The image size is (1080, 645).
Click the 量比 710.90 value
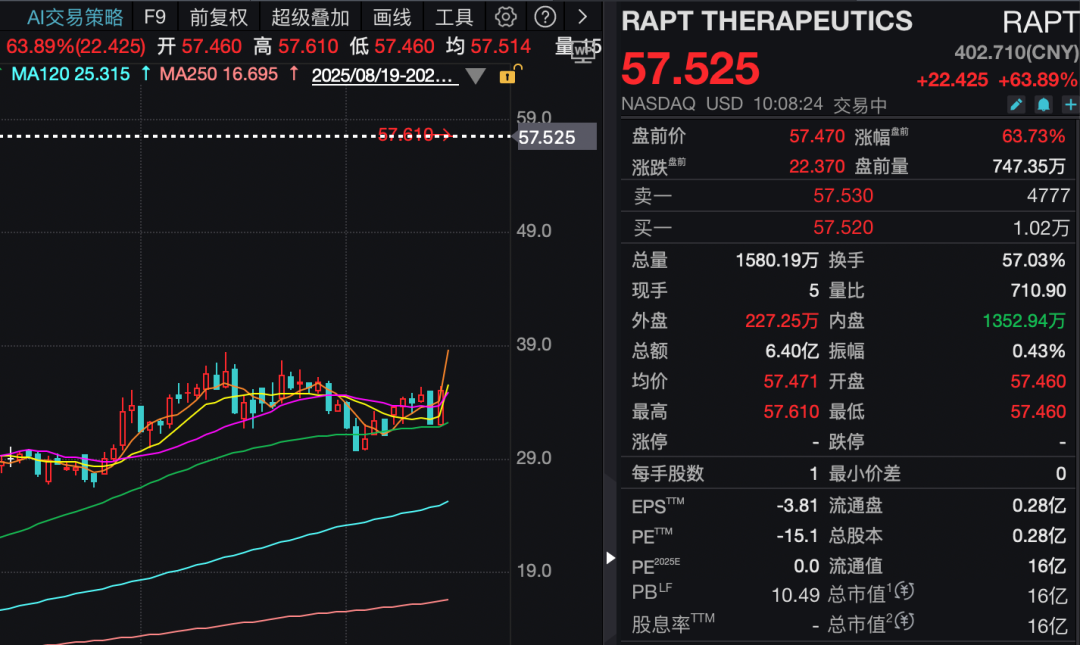click(1039, 290)
